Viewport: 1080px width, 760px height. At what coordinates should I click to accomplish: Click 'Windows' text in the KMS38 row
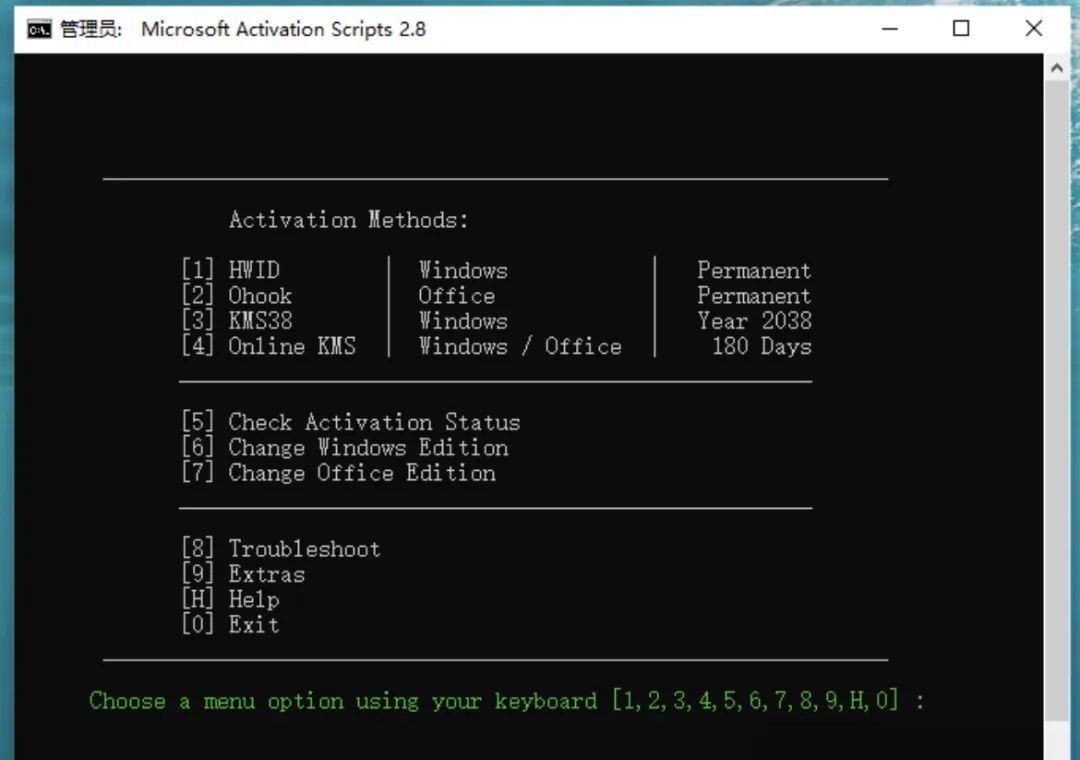click(x=463, y=321)
